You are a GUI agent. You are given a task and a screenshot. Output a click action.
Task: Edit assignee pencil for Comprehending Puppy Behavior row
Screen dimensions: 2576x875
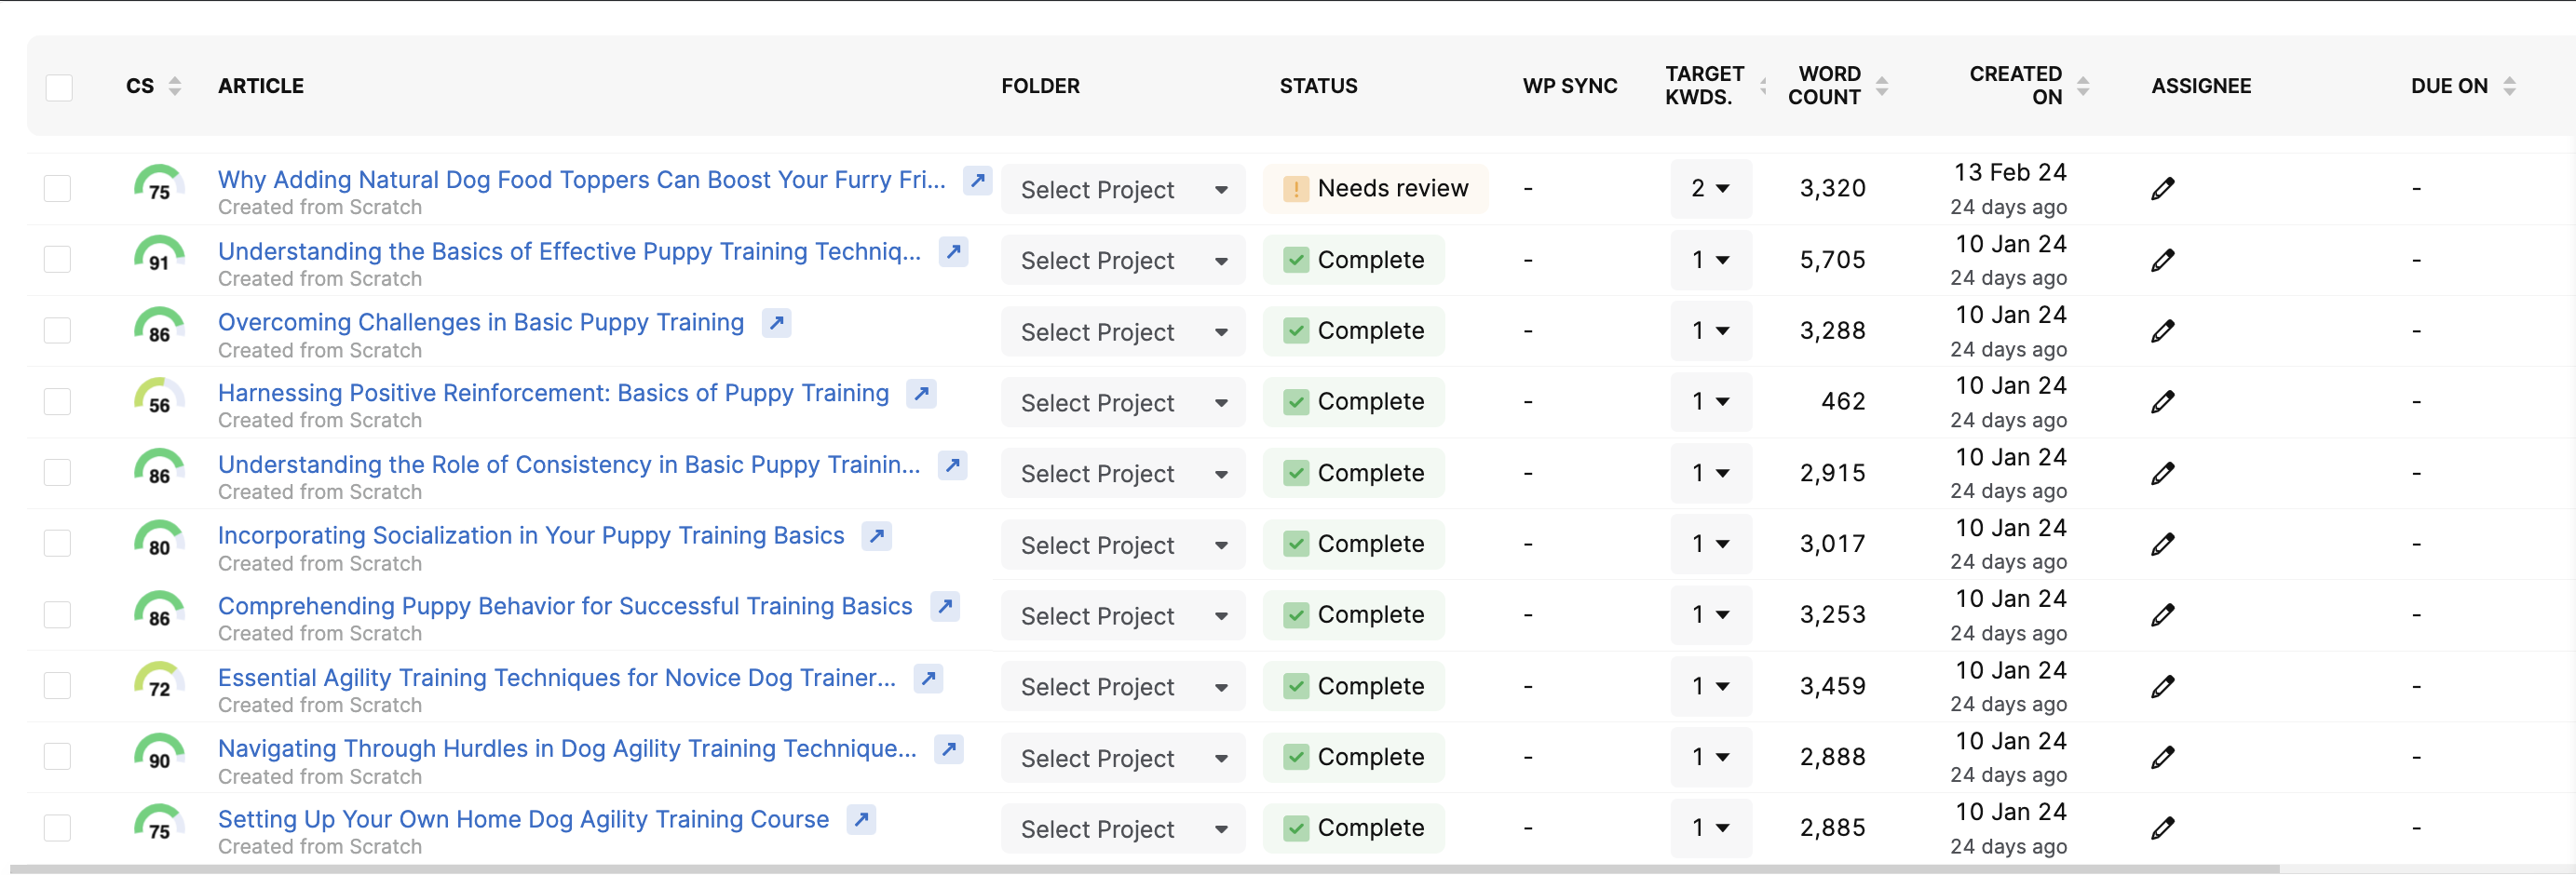[2162, 615]
